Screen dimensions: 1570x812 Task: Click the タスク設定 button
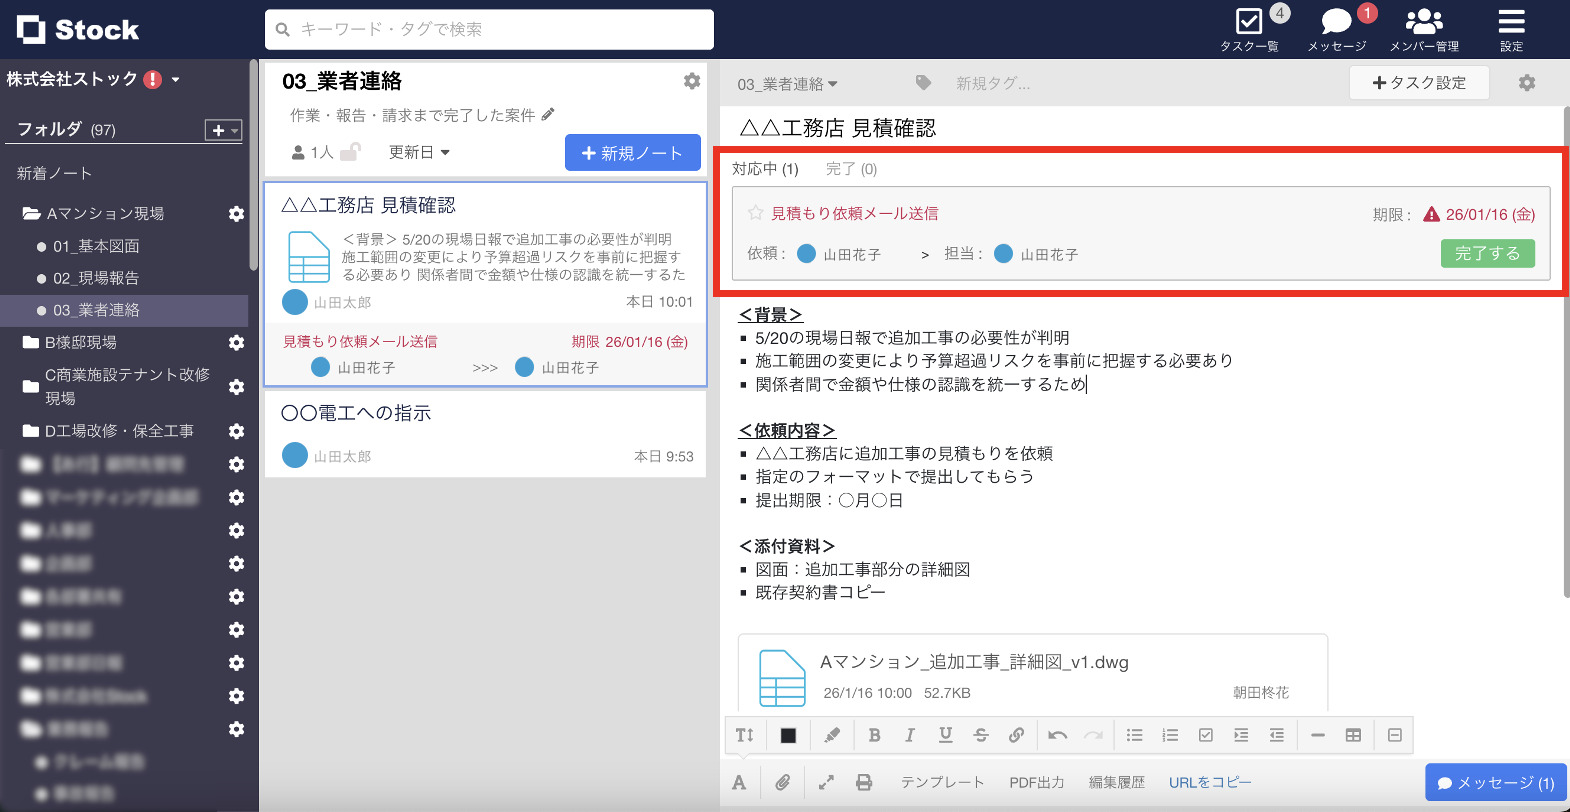click(1419, 83)
